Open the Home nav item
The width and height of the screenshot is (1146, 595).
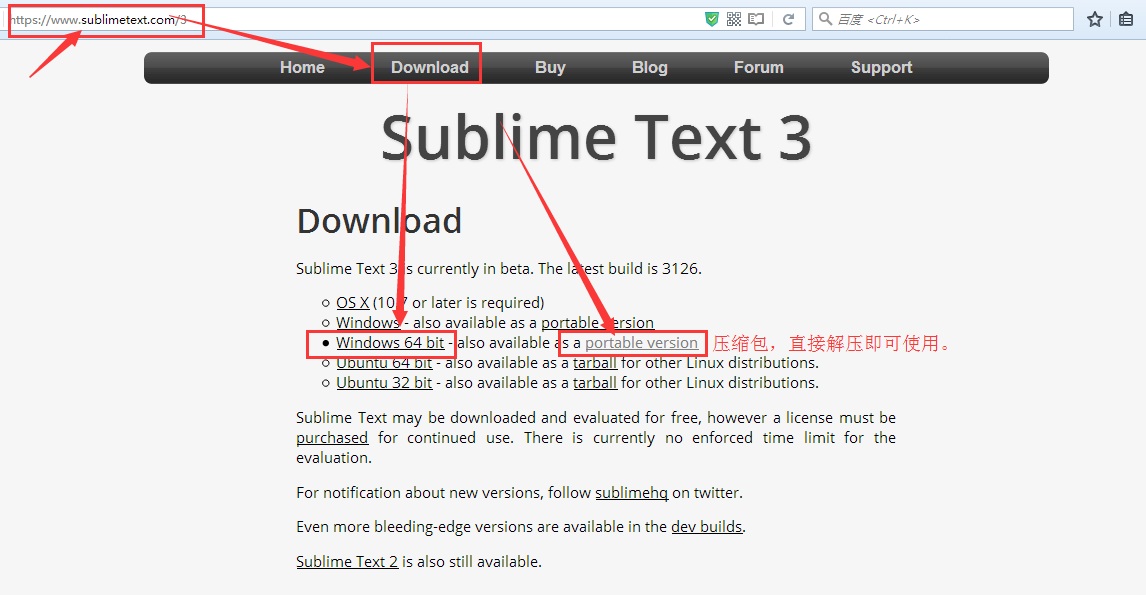coord(302,67)
